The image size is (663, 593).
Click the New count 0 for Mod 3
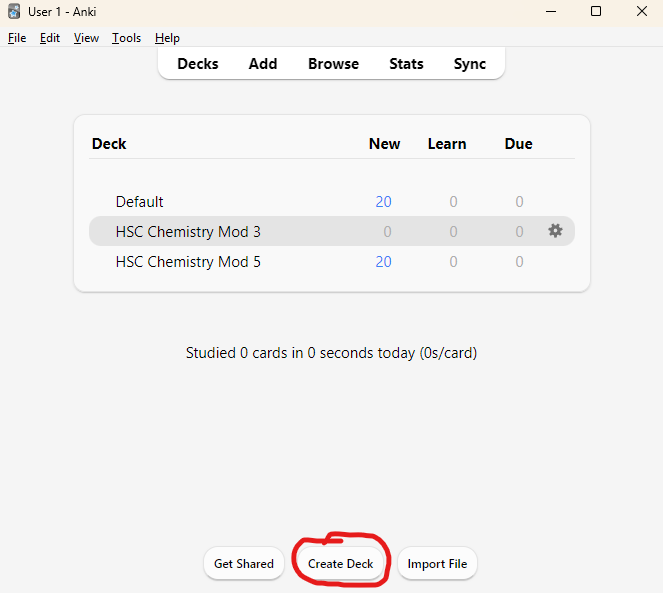387,232
